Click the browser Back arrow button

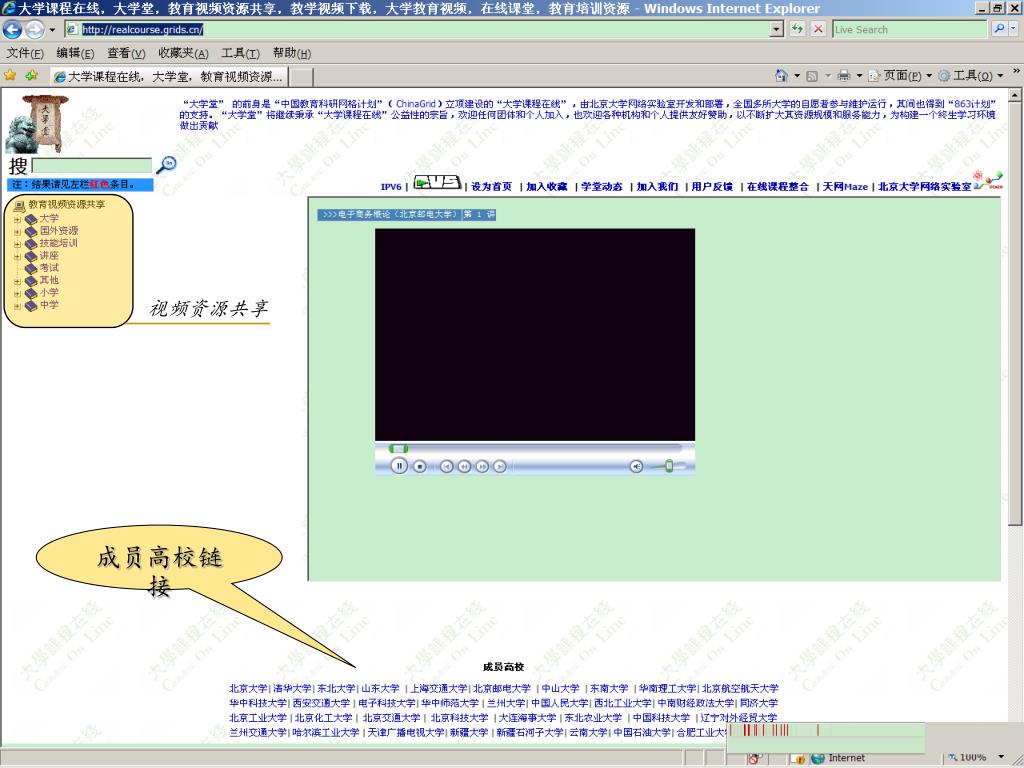(12, 29)
